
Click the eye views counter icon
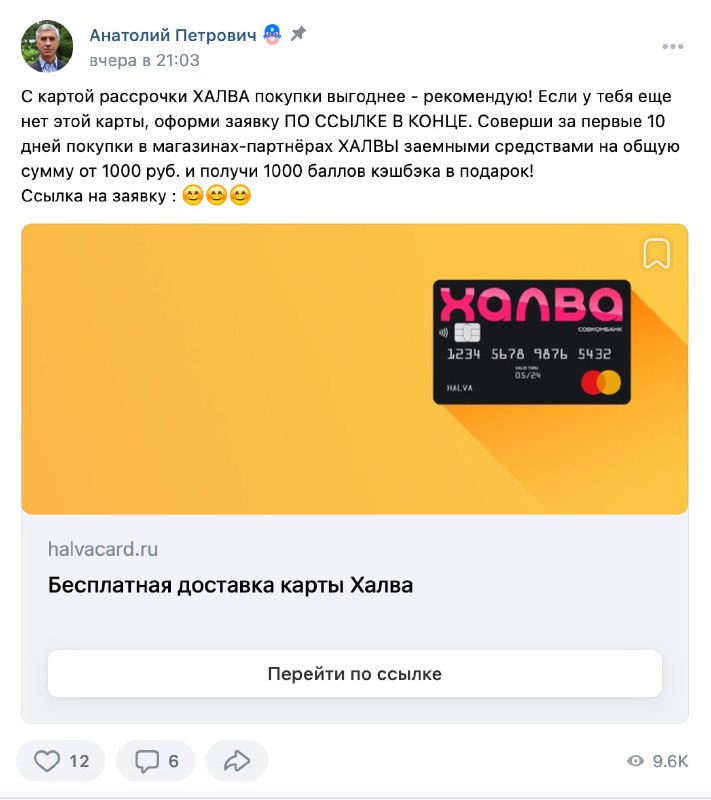635,761
